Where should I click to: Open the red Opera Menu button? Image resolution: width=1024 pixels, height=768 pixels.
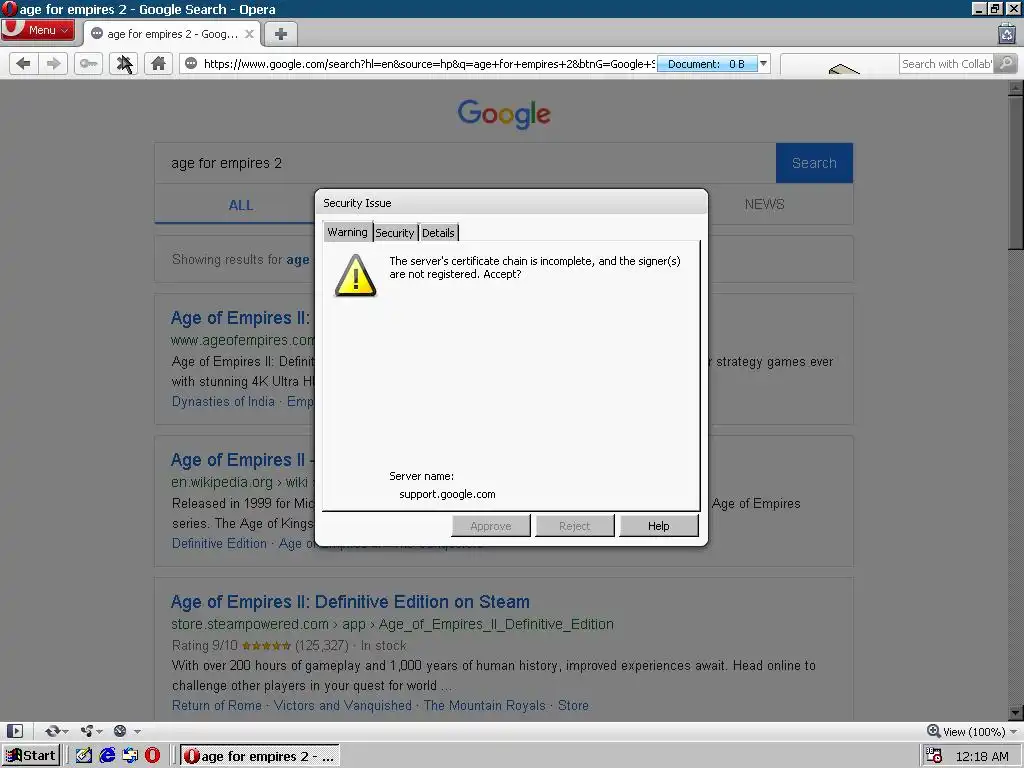point(37,30)
